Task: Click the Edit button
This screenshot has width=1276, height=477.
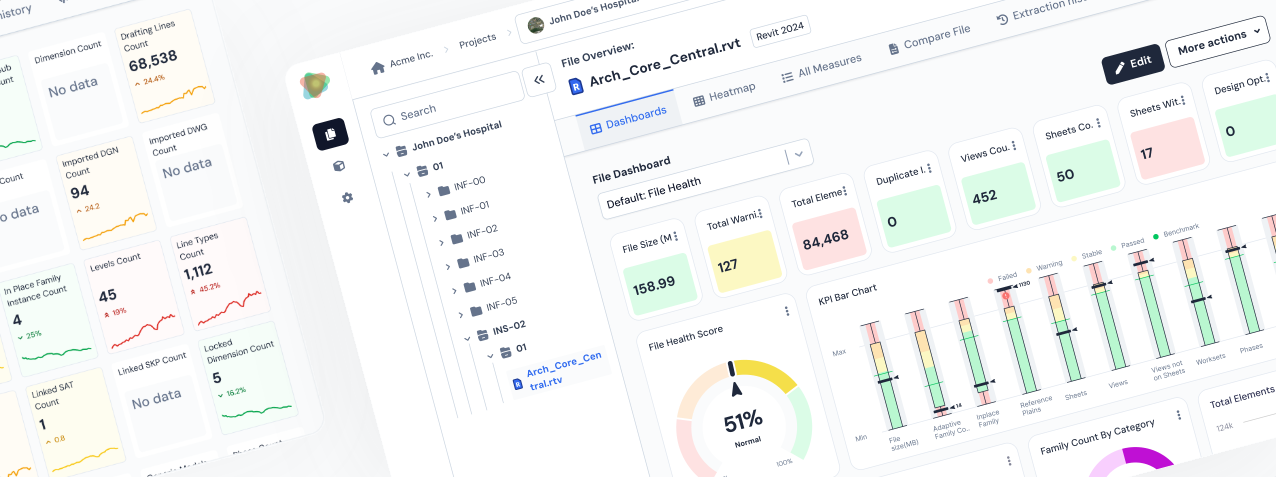Action: 1133,64
